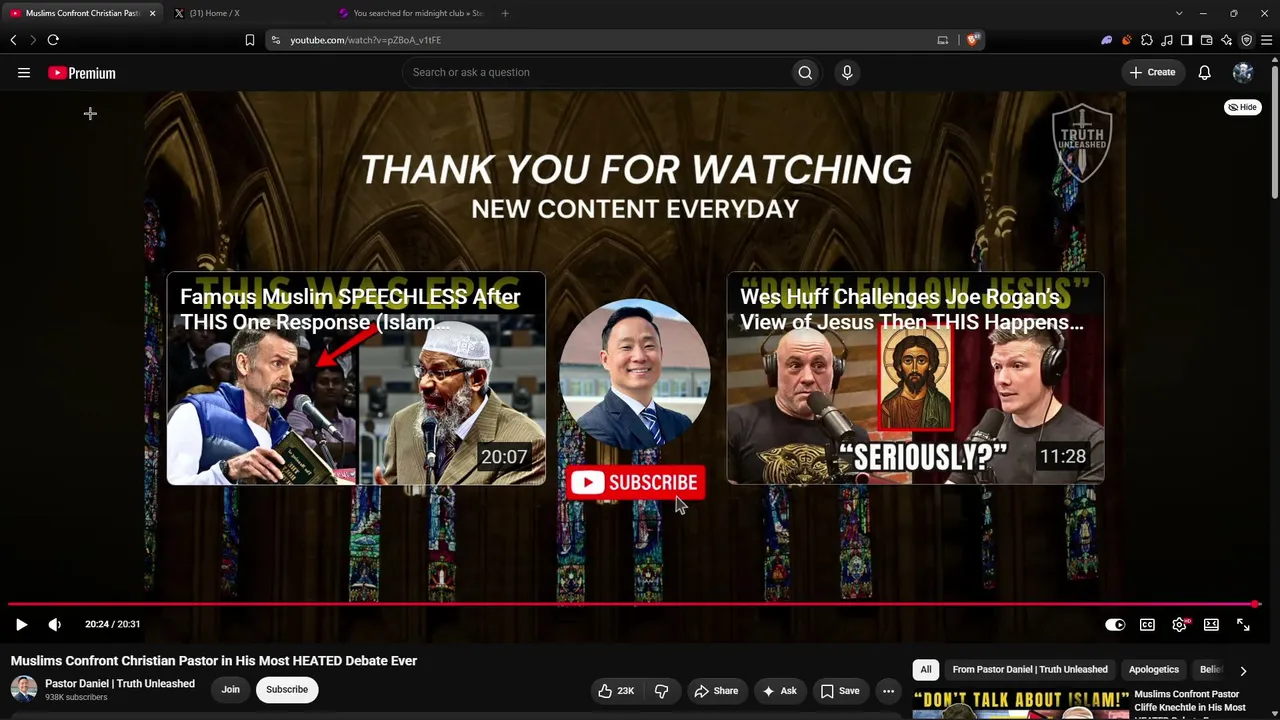This screenshot has height=720, width=1280.
Task: Open Pastor Daniel | Truth Unleashed channel name
Action: (x=120, y=684)
